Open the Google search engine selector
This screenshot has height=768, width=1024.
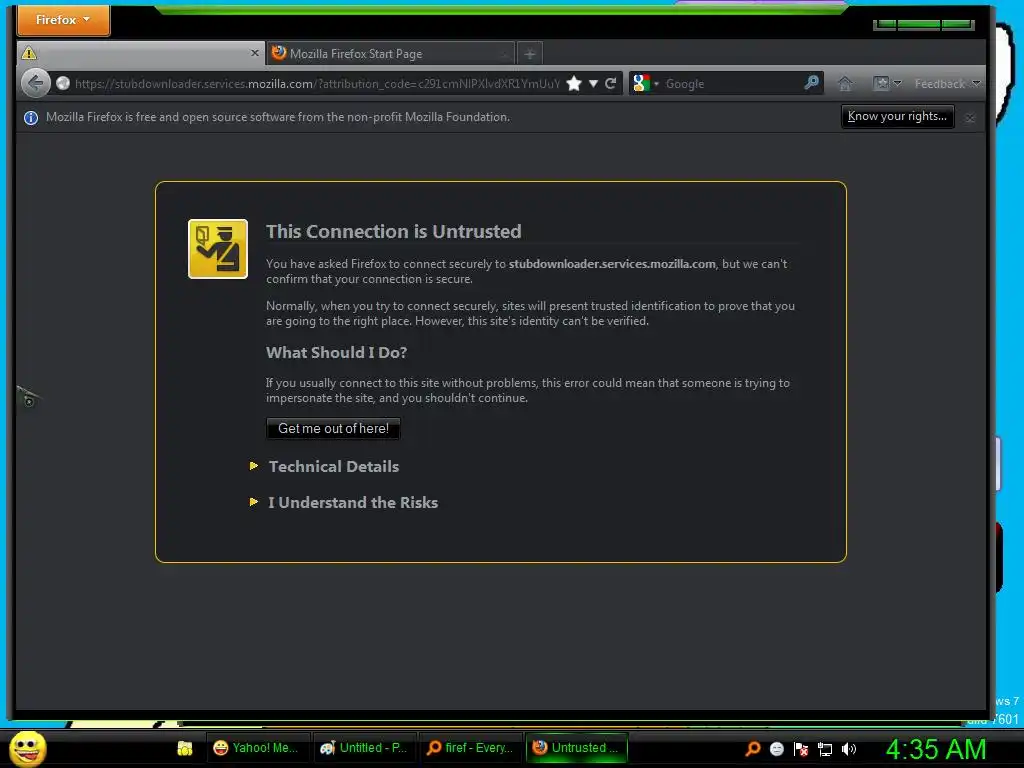(646, 83)
